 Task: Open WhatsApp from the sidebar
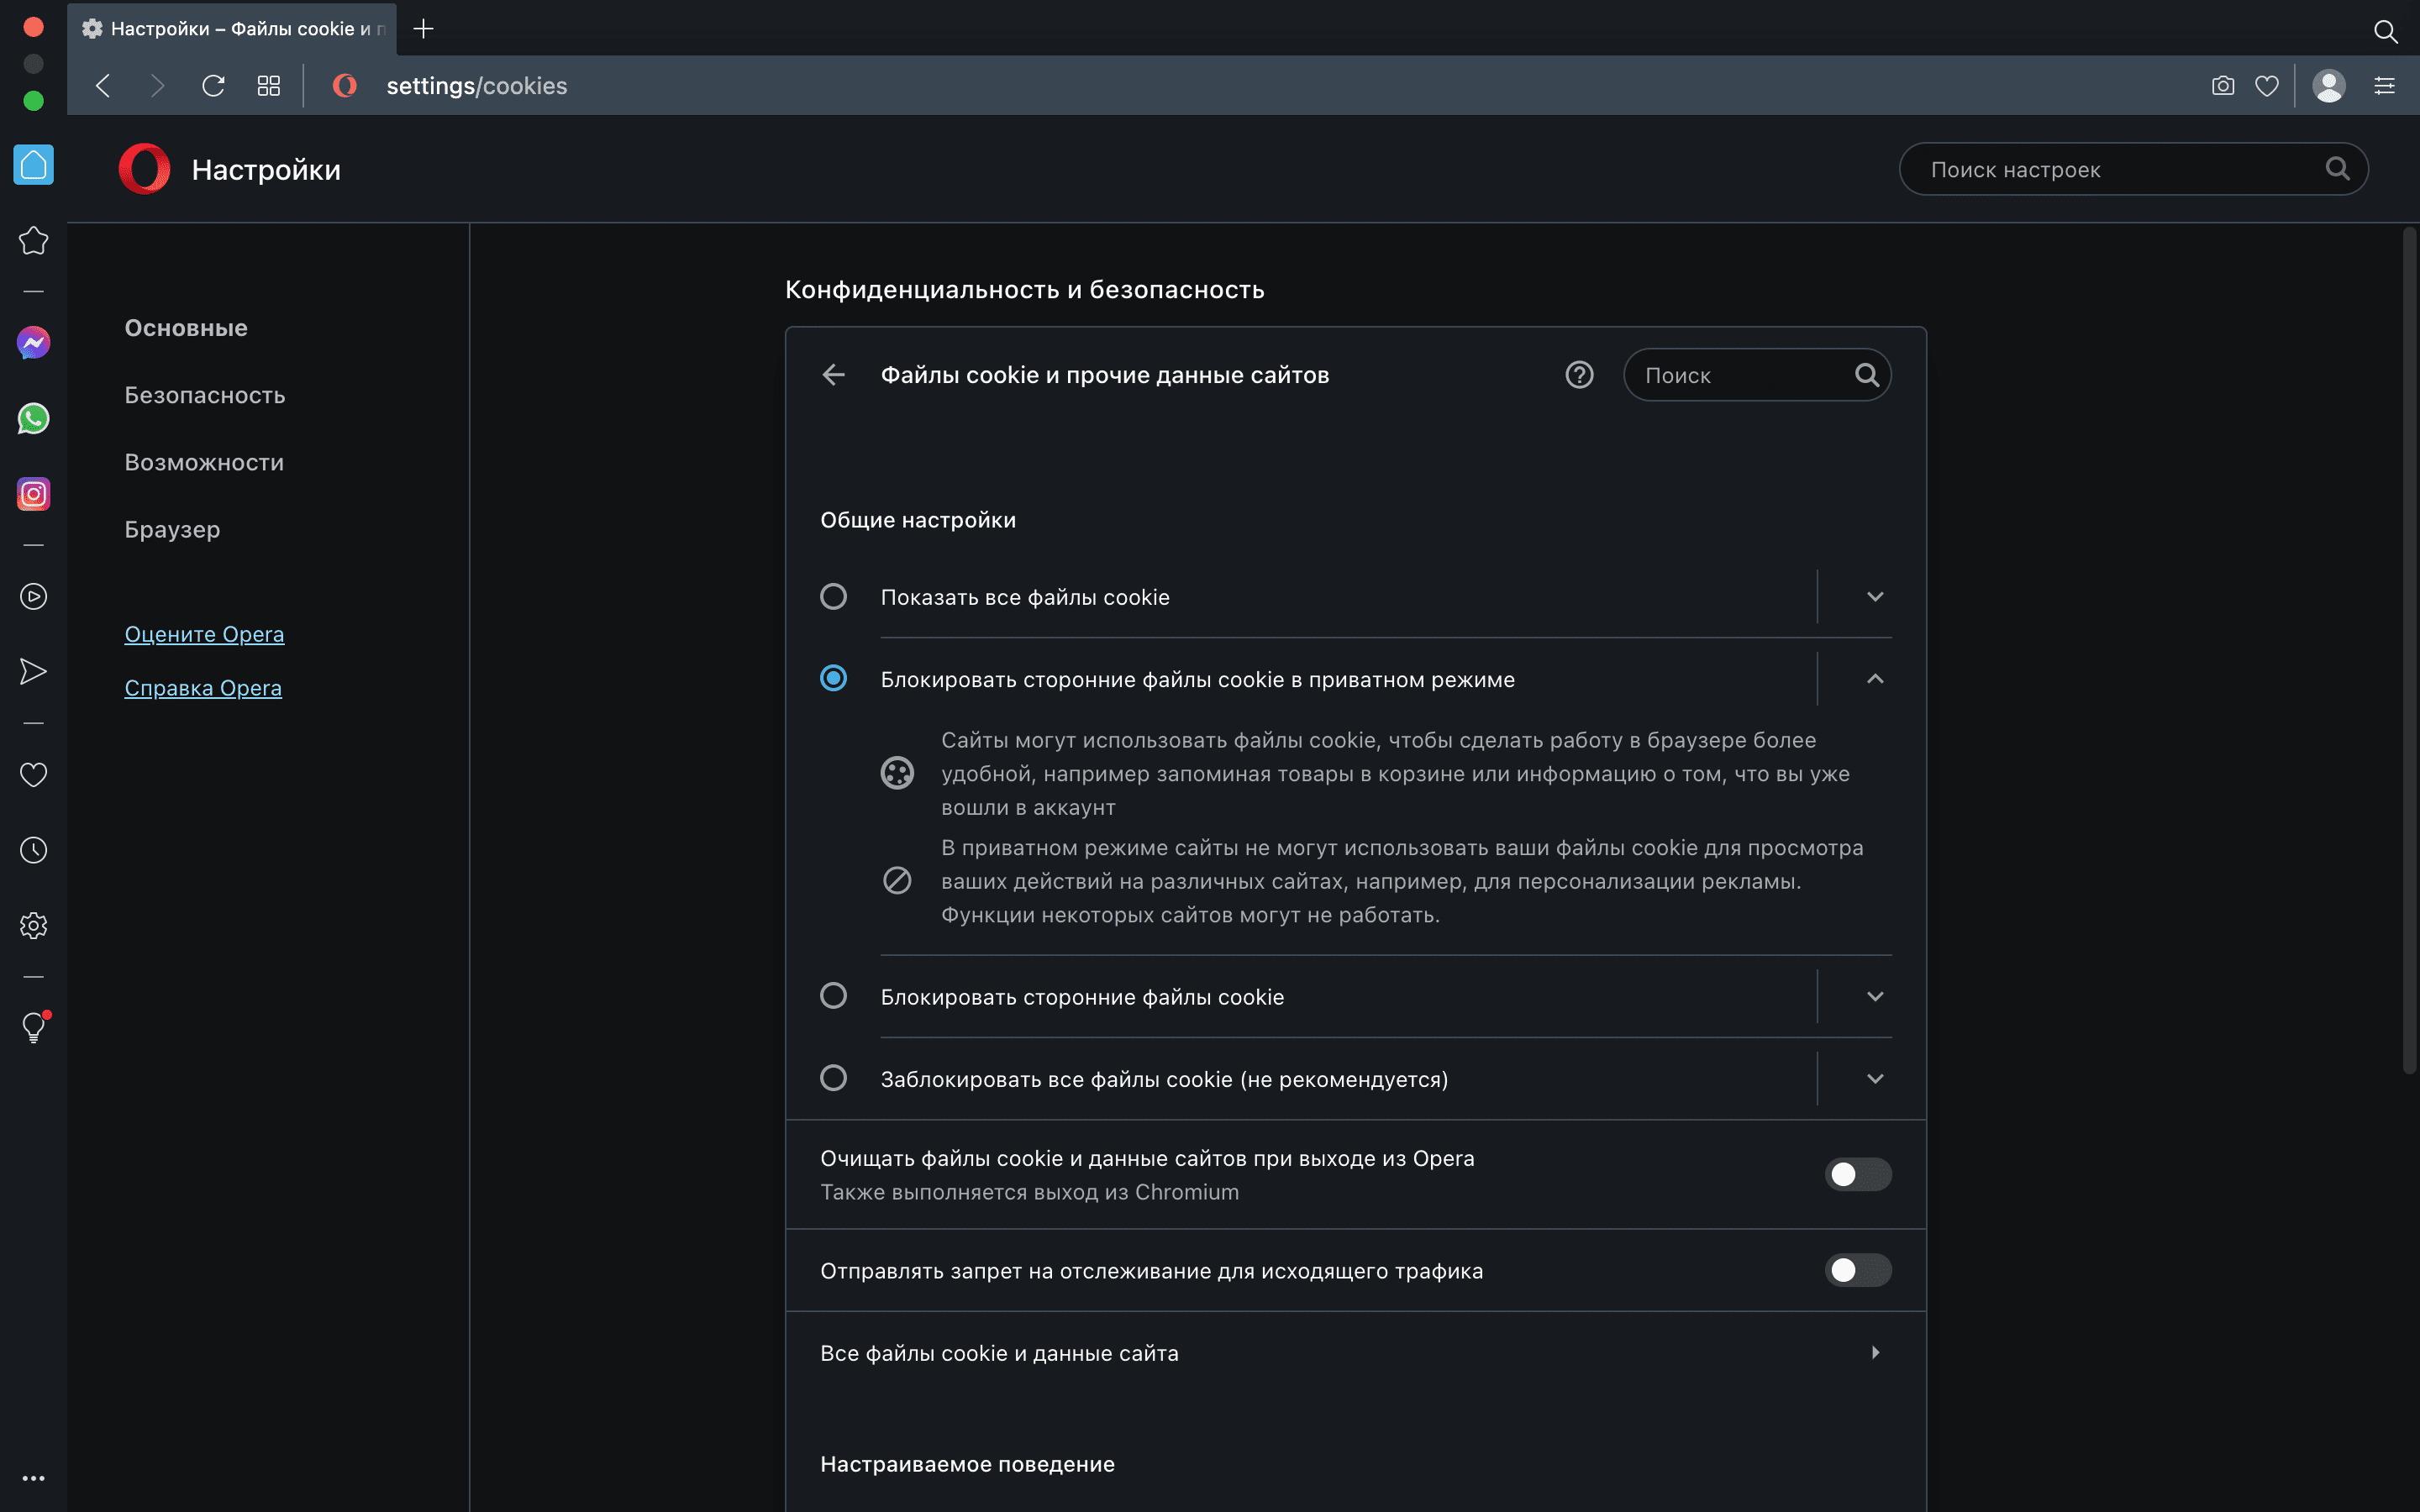[33, 418]
